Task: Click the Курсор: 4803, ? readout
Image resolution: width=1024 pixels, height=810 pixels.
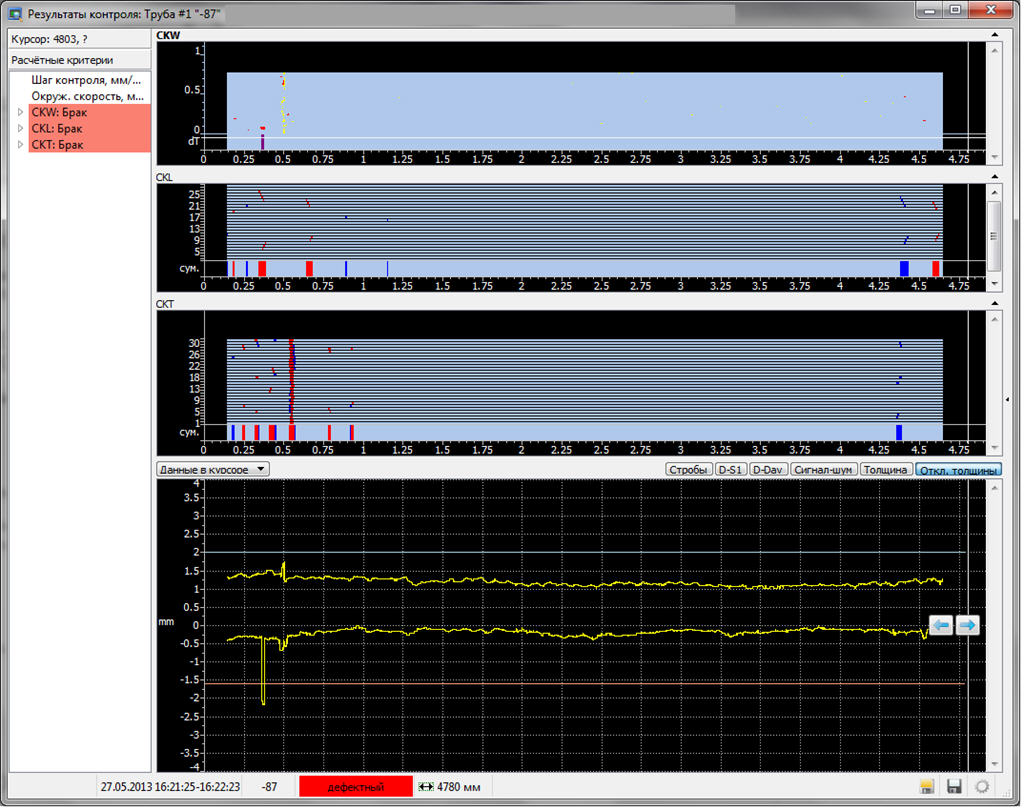Action: point(80,39)
